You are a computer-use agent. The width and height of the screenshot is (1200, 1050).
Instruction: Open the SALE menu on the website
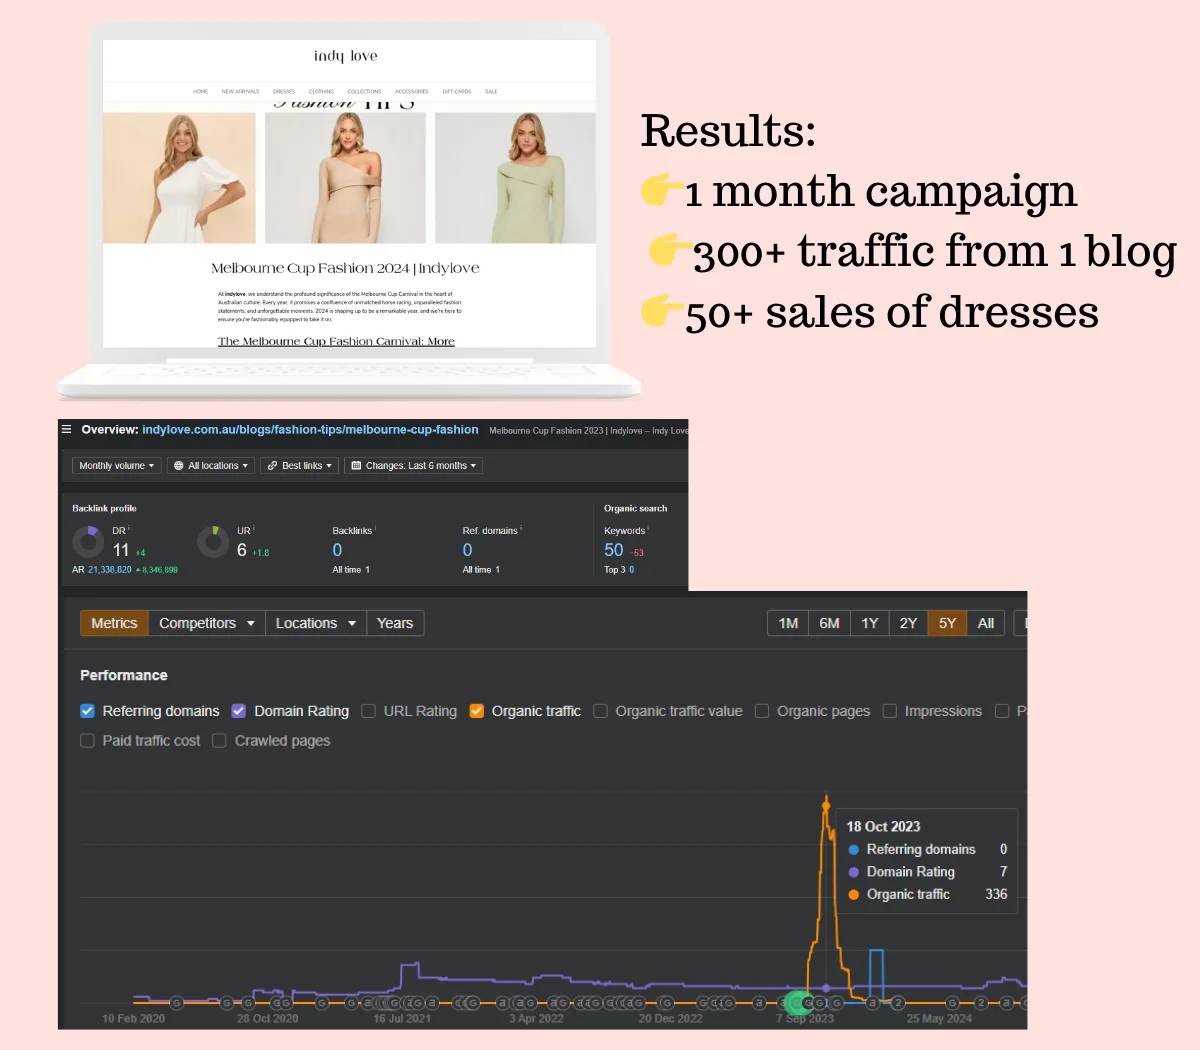(x=491, y=92)
